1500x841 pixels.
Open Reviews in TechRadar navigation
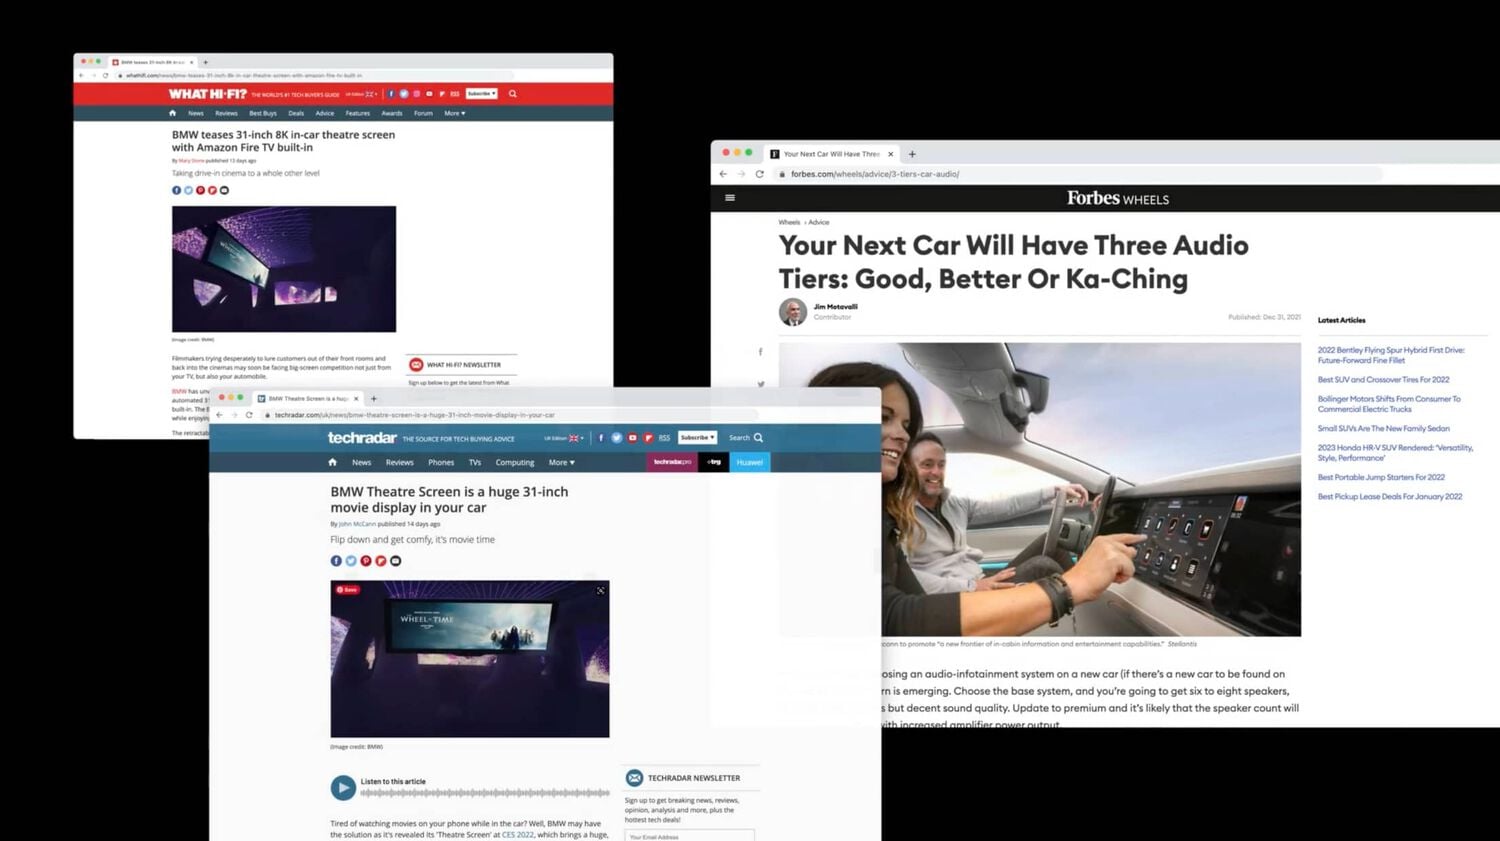pos(399,463)
